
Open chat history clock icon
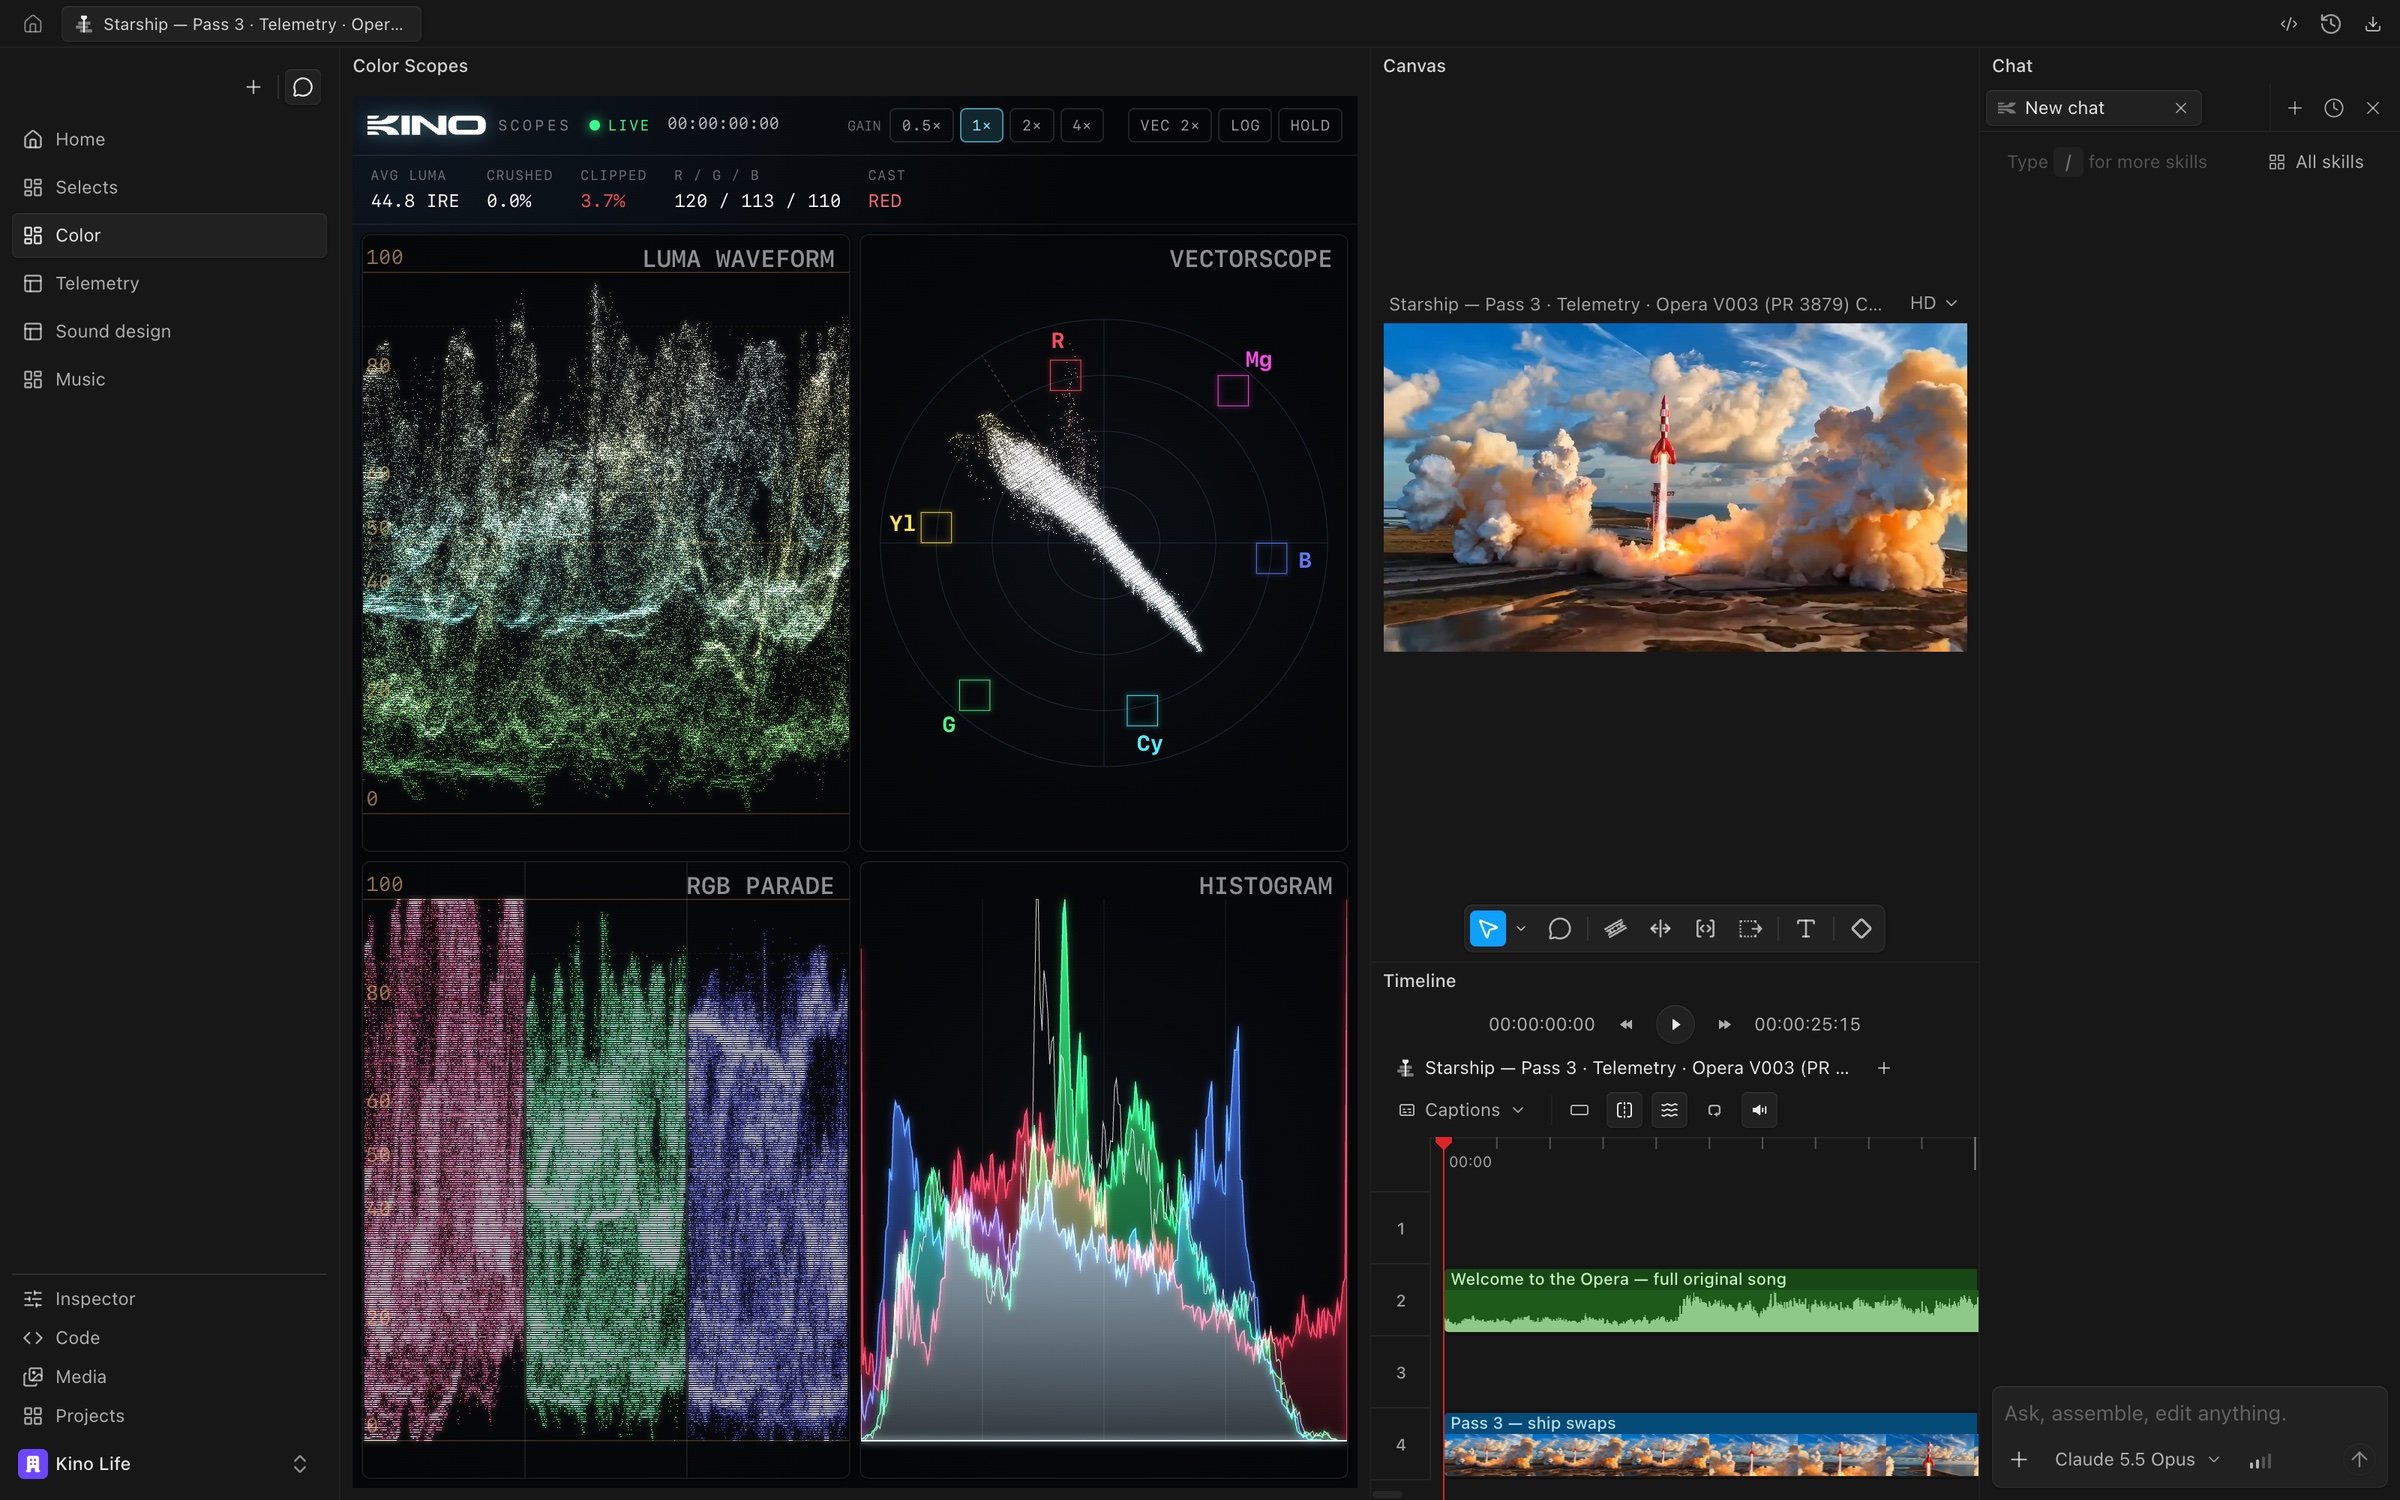(2333, 107)
